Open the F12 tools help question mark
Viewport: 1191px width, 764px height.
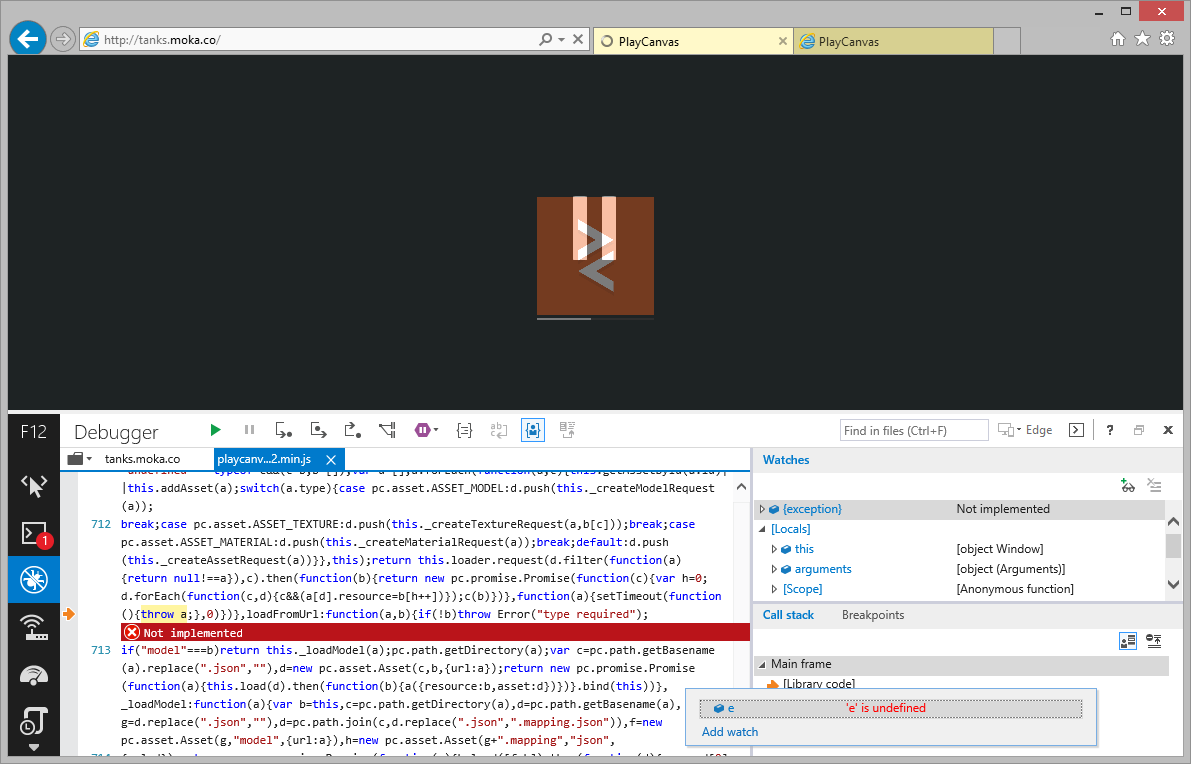pyautogui.click(x=1110, y=431)
